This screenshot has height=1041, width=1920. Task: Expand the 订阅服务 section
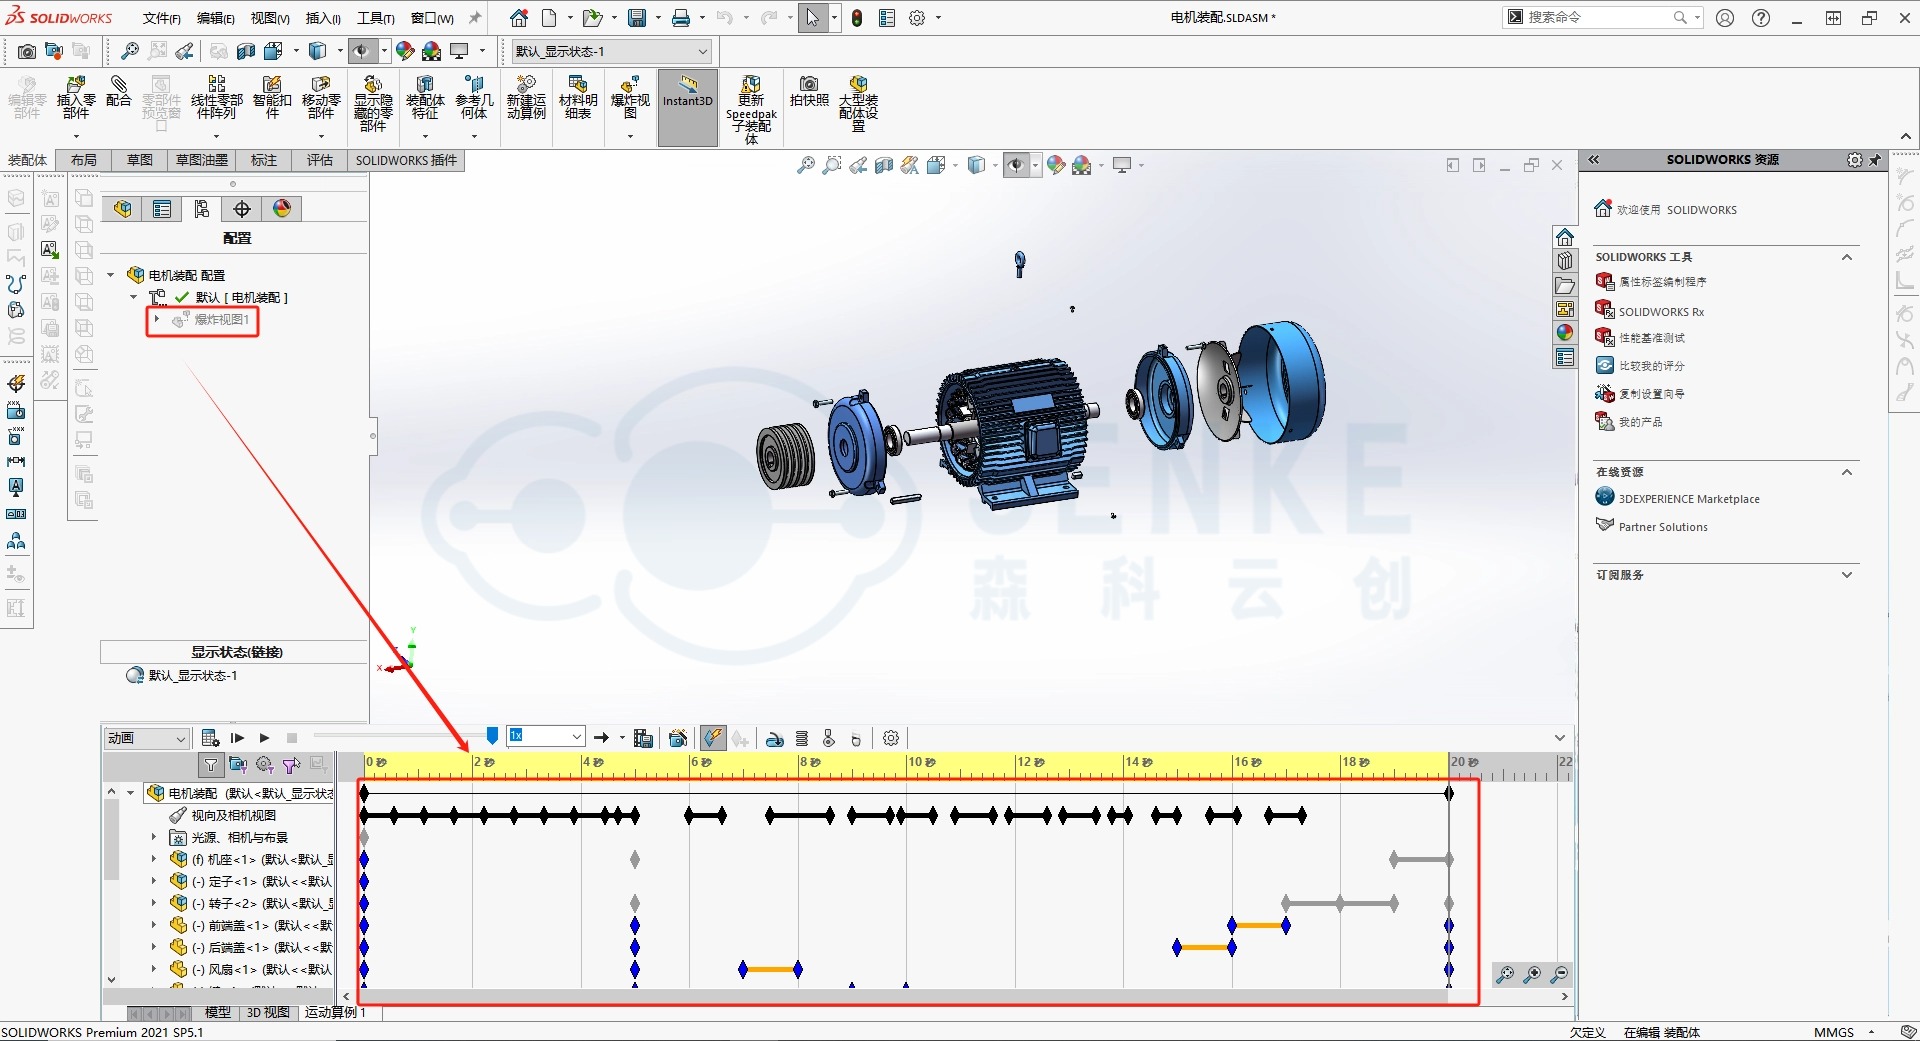tap(1847, 575)
